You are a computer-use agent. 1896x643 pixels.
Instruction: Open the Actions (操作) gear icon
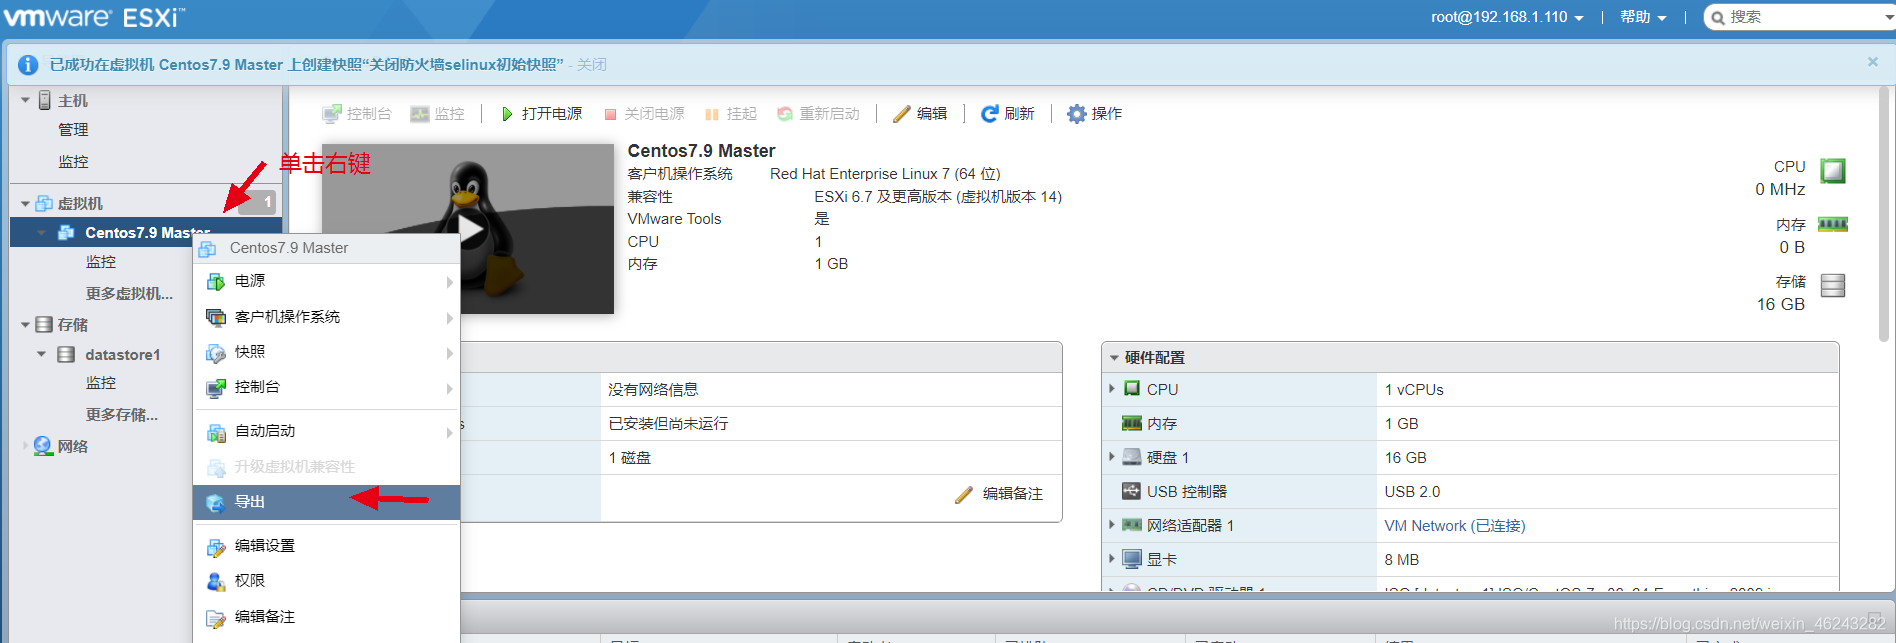[1076, 114]
